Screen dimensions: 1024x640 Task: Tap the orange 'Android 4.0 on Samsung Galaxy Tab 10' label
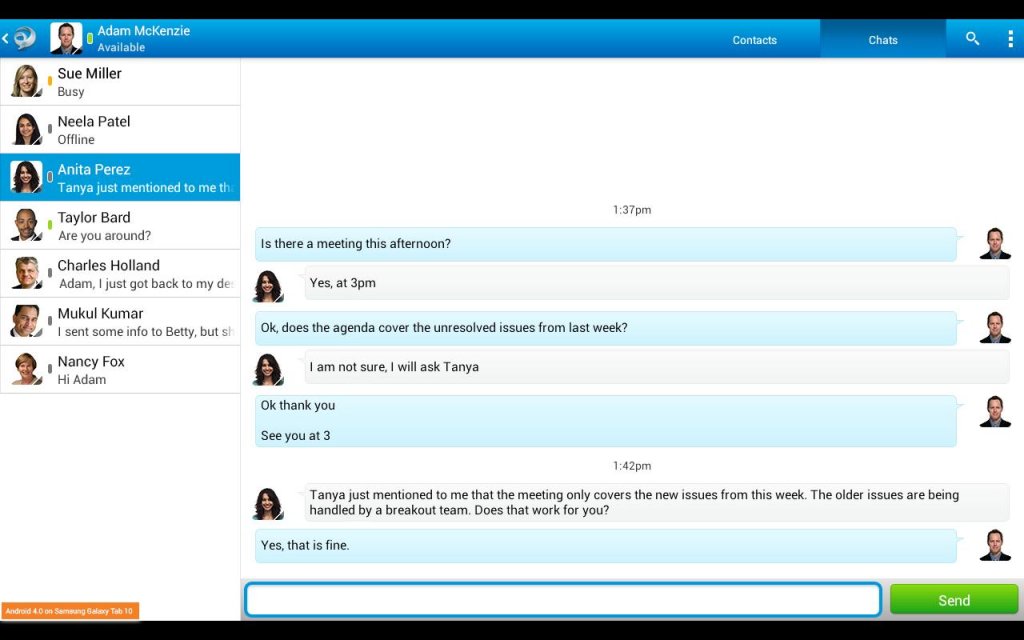coord(71,611)
